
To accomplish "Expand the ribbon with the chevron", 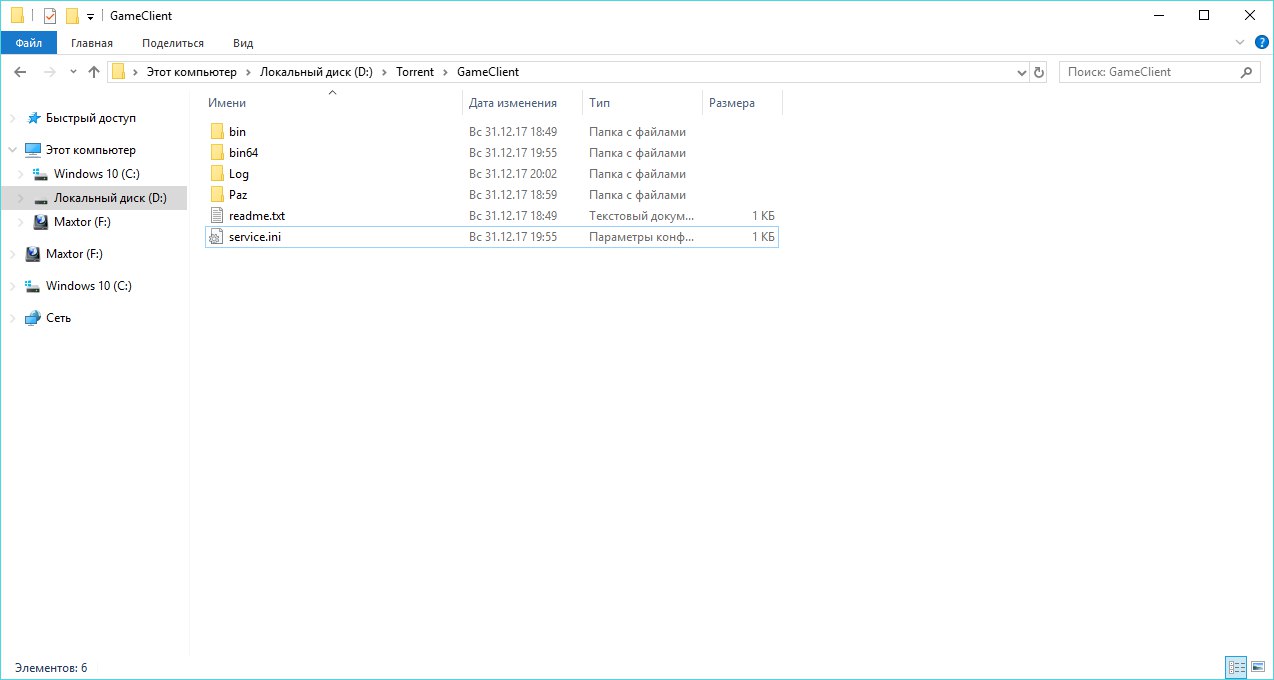I will pos(1240,42).
